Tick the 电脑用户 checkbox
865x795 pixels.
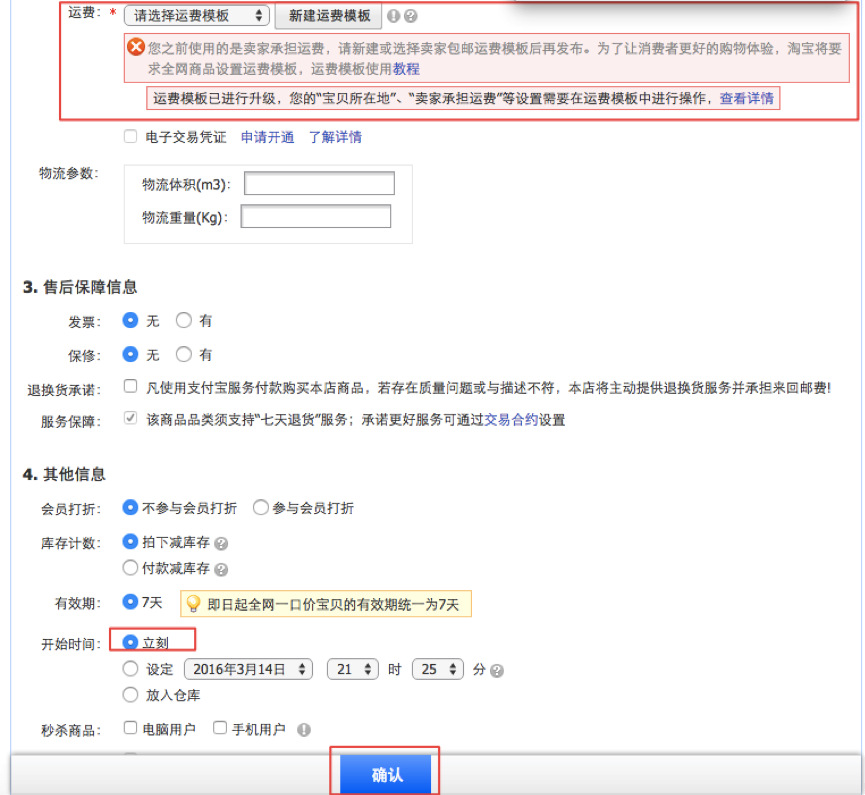click(130, 729)
